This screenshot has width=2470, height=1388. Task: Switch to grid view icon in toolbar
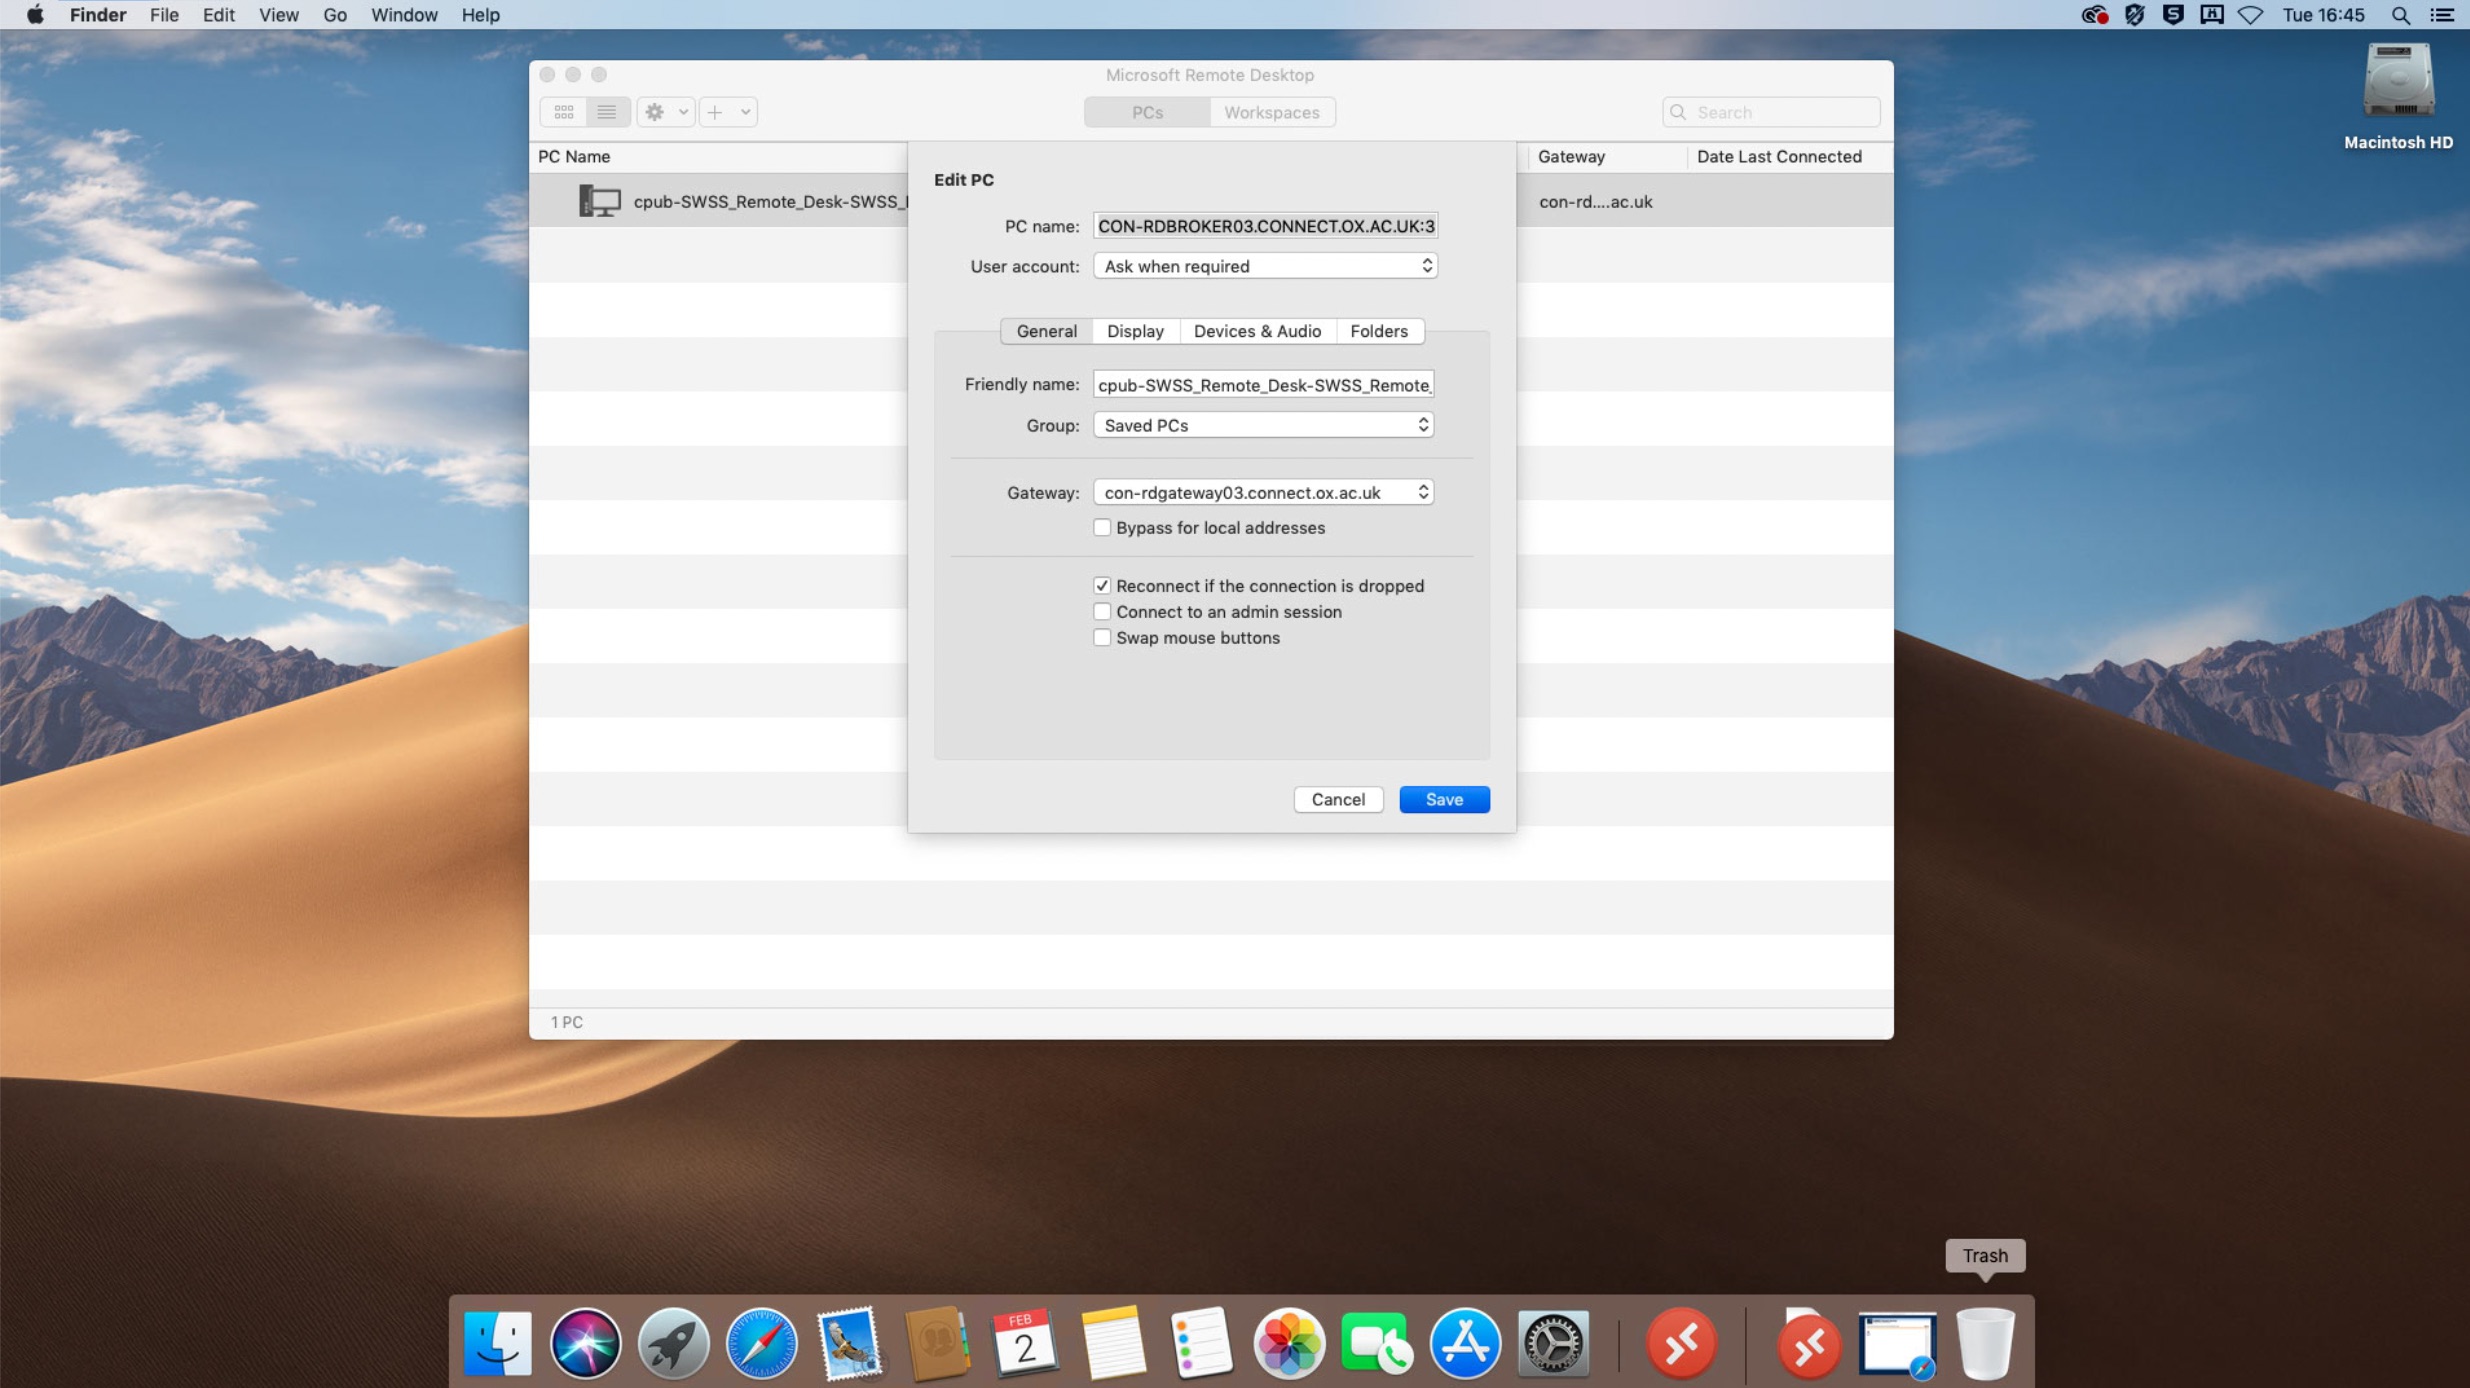tap(564, 112)
